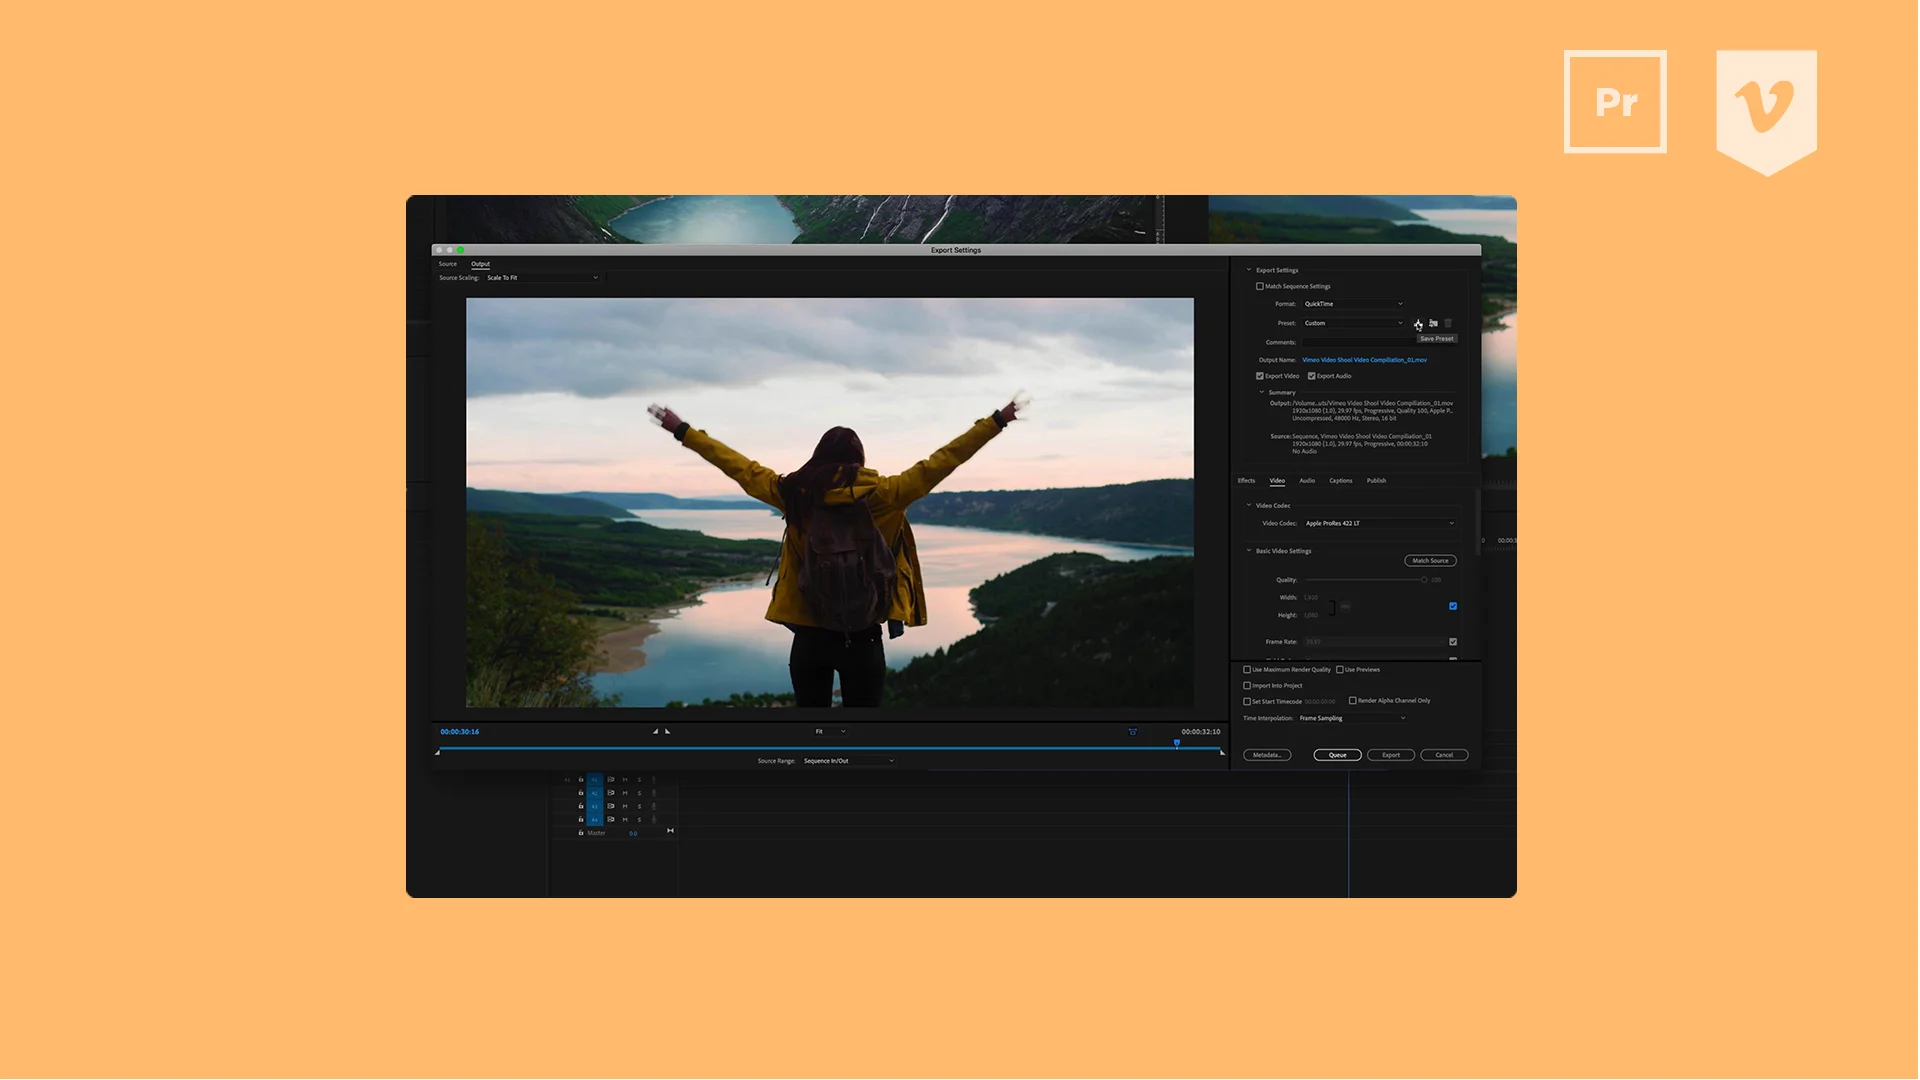The image size is (1920, 1080).
Task: Click the A4 track lock icon
Action: [x=581, y=820]
